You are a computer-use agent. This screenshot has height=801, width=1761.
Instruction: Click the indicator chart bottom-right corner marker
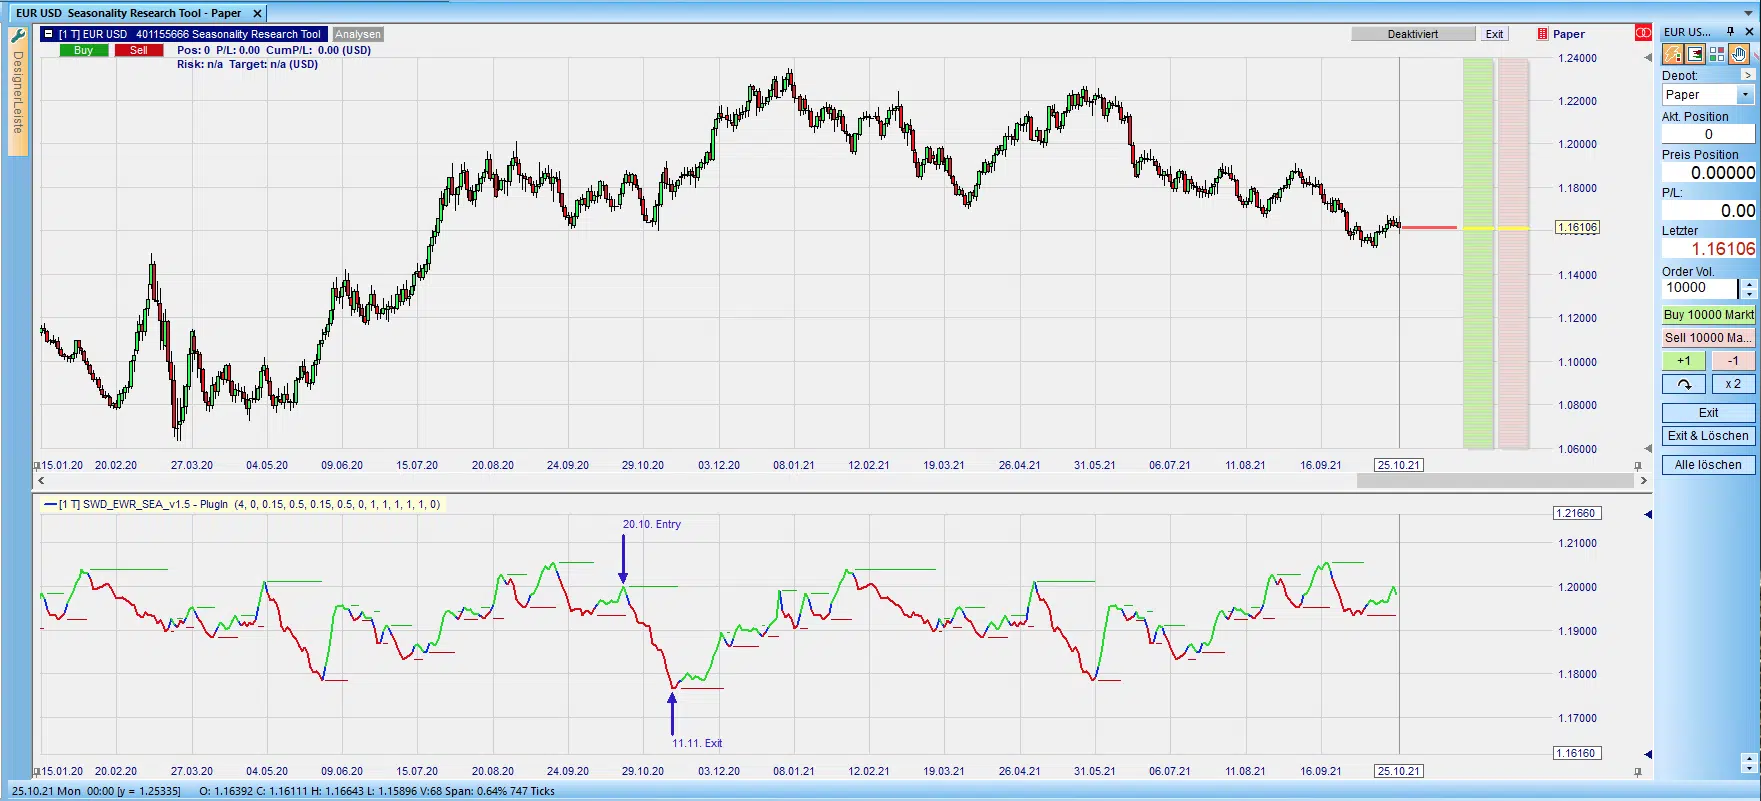[x=1638, y=771]
